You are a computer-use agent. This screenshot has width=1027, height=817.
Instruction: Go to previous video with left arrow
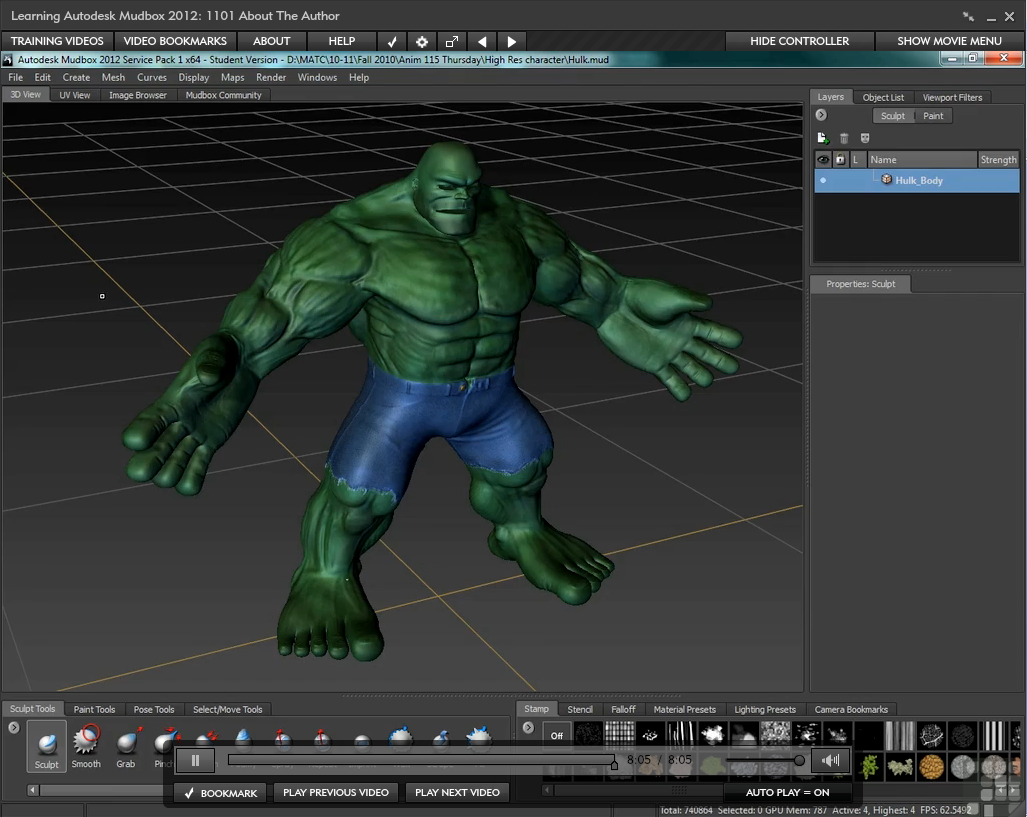coord(482,41)
